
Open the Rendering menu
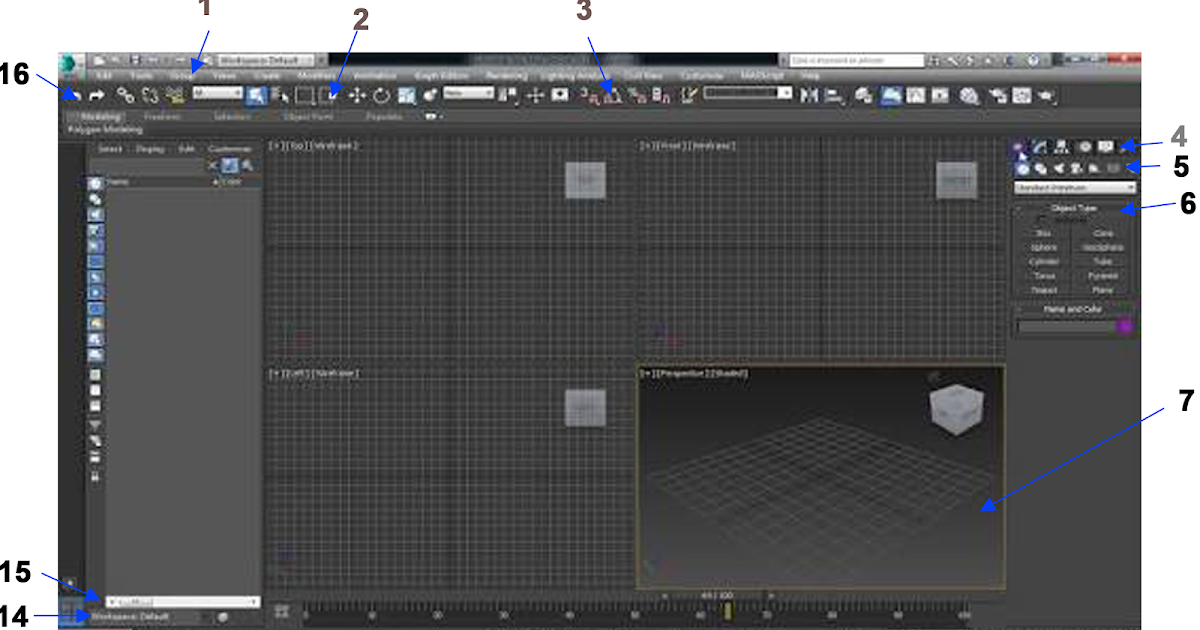[x=506, y=76]
